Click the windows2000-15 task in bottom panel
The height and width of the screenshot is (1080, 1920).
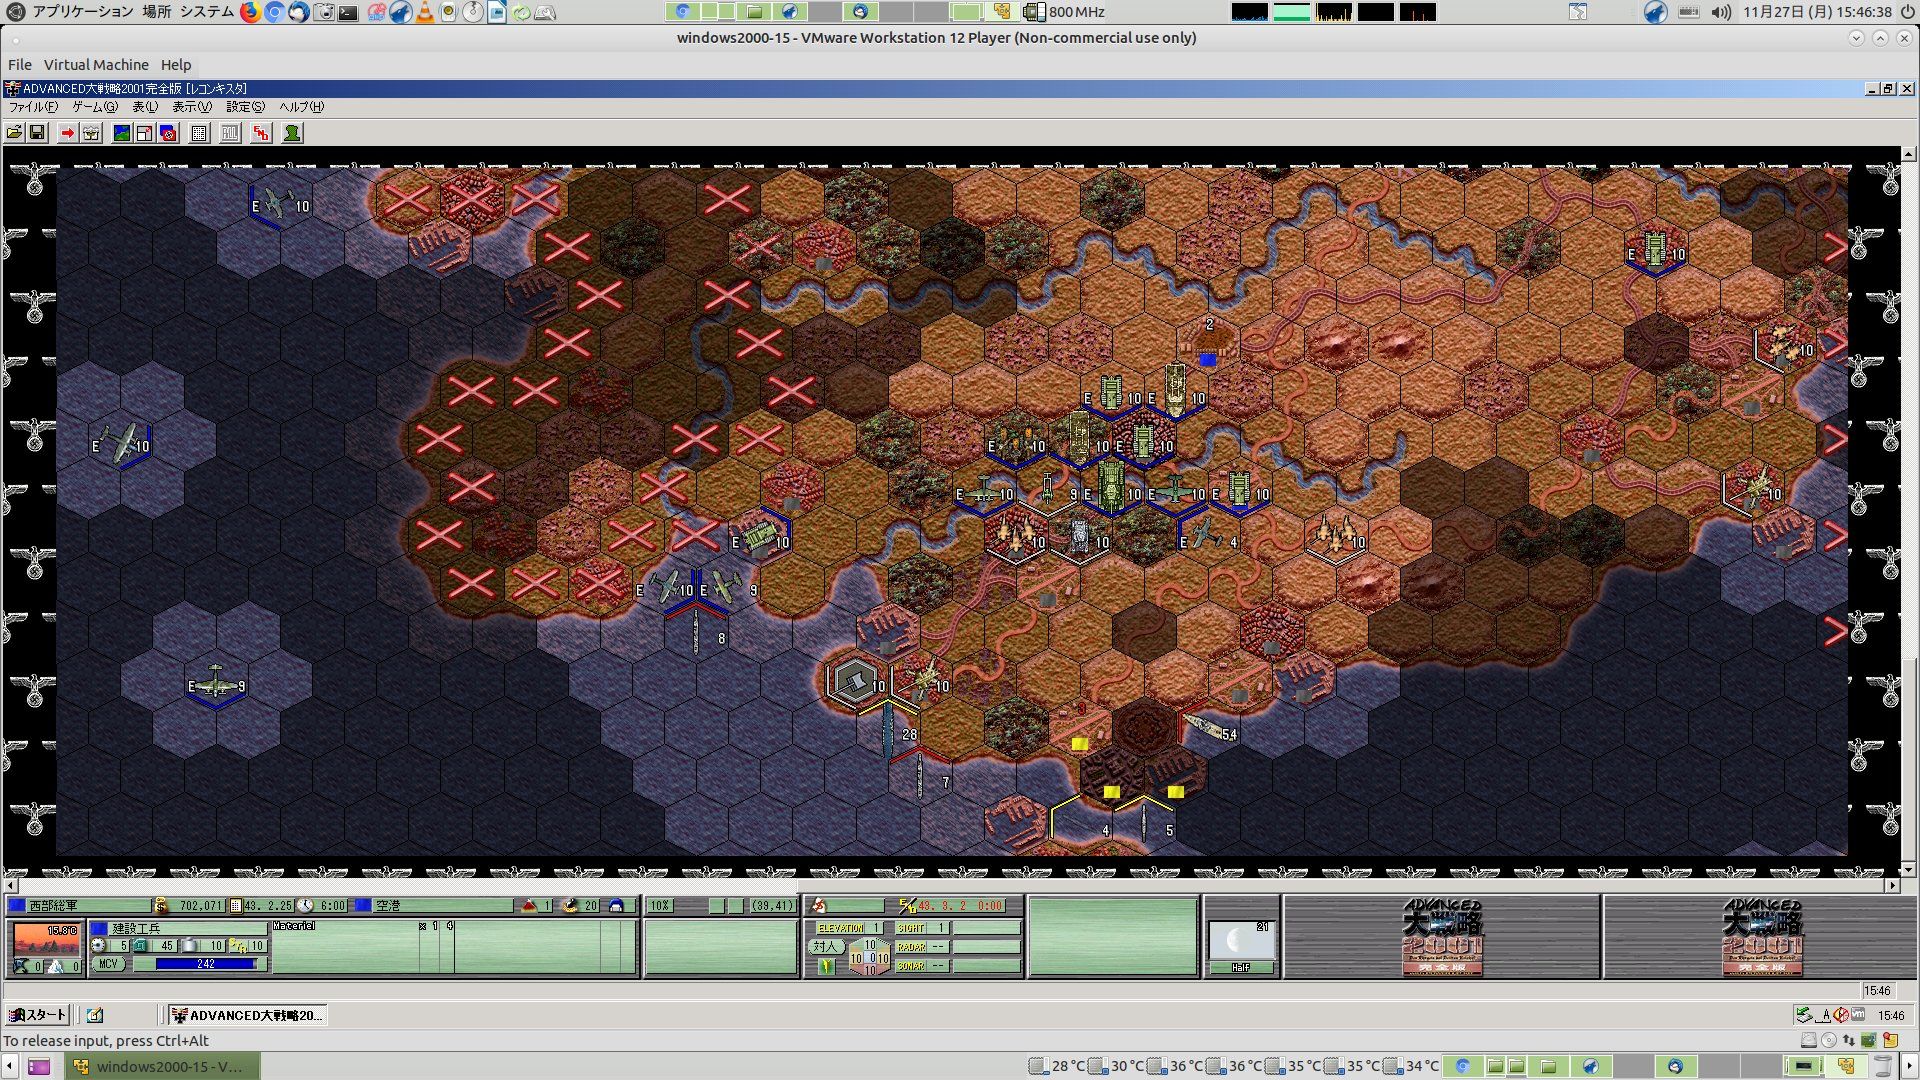(163, 1066)
